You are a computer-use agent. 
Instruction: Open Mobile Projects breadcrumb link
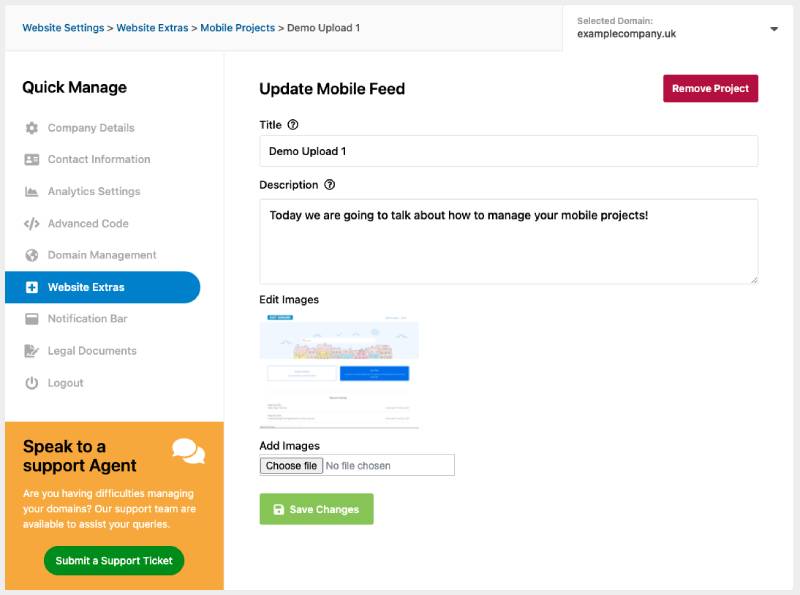pyautogui.click(x=237, y=28)
